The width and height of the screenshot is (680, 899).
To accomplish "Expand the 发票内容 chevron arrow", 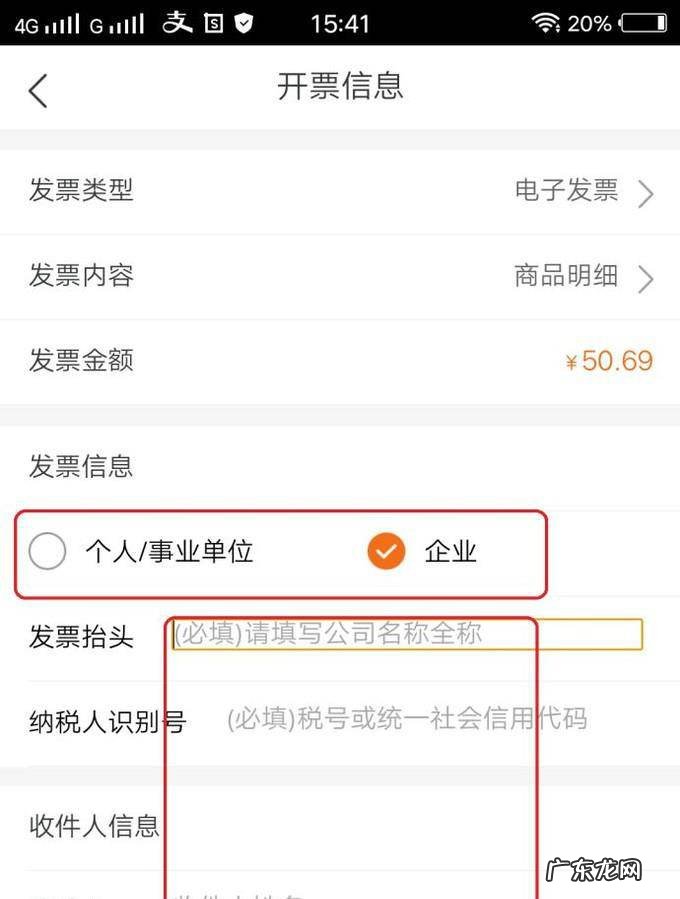I will tap(646, 278).
